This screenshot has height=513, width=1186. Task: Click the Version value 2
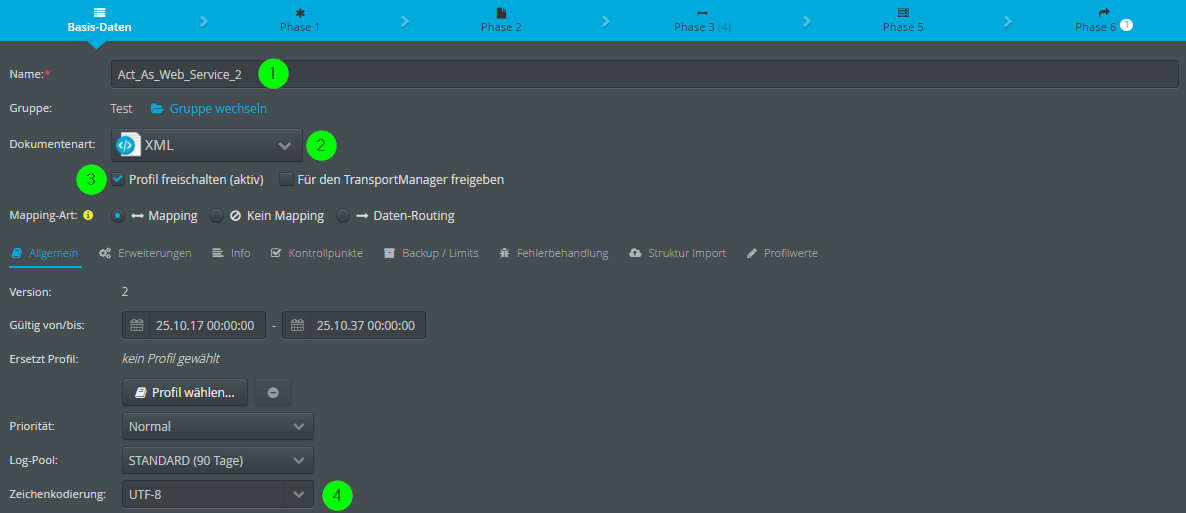[x=126, y=291]
